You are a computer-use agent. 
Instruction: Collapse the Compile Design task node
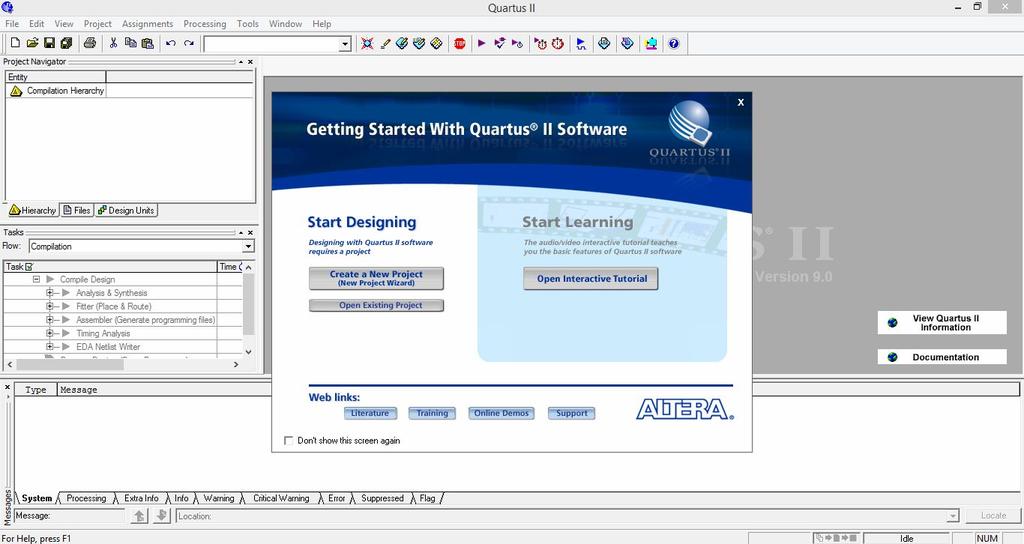[37, 279]
